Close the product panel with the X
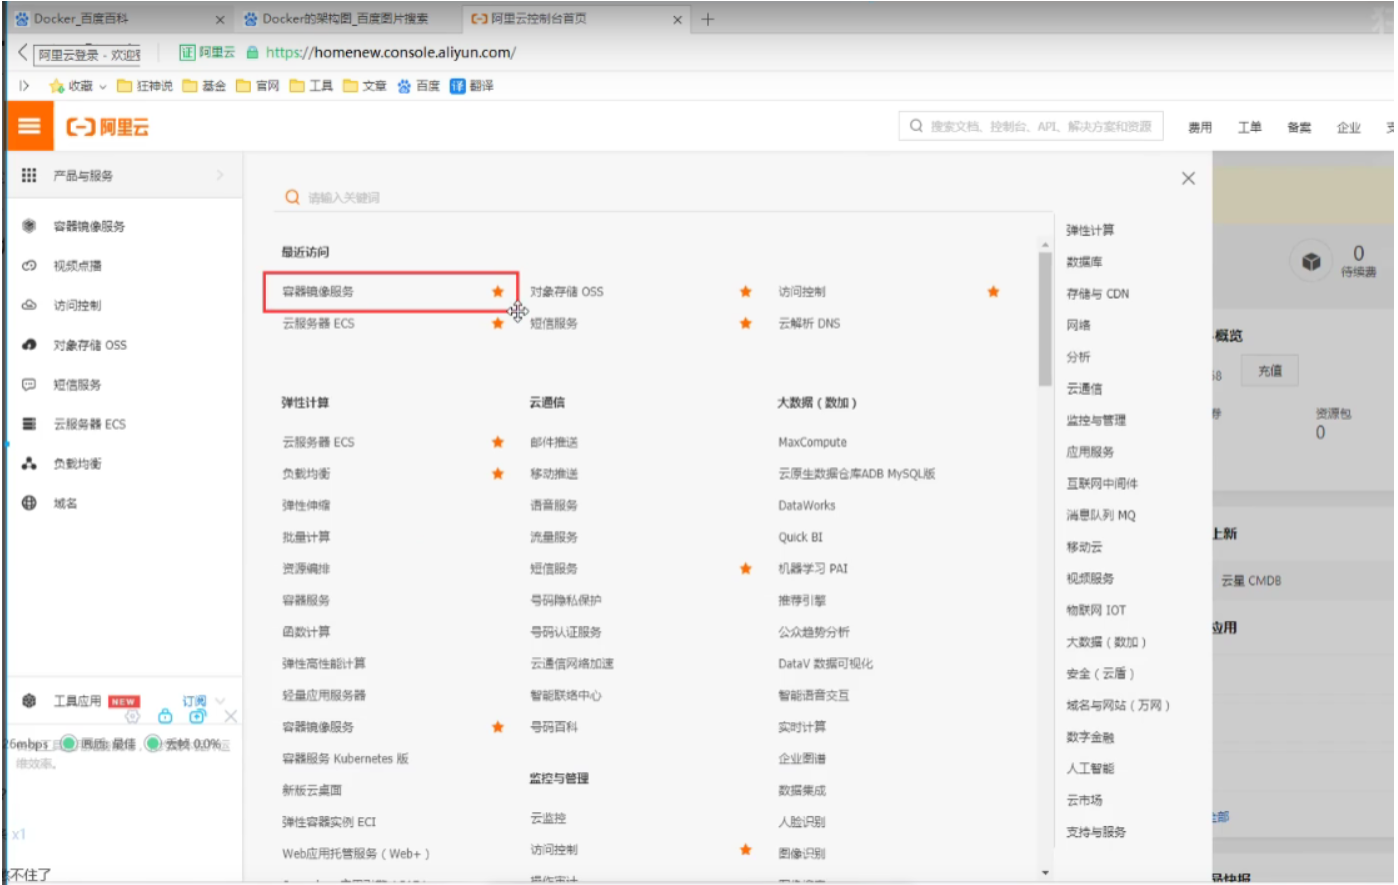The width and height of the screenshot is (1398, 885). [x=1188, y=178]
